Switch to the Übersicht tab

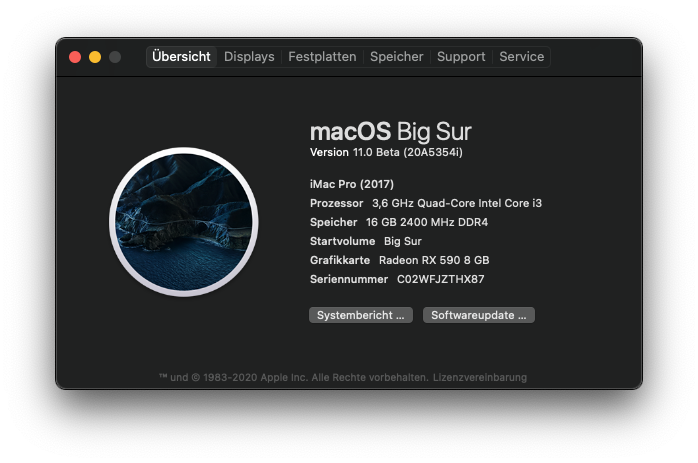pyautogui.click(x=181, y=57)
